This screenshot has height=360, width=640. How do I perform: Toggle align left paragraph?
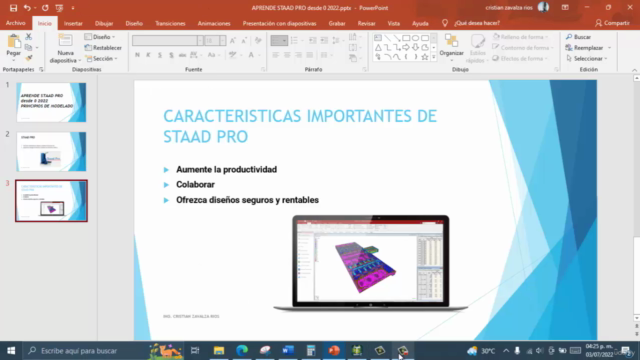[x=276, y=55]
